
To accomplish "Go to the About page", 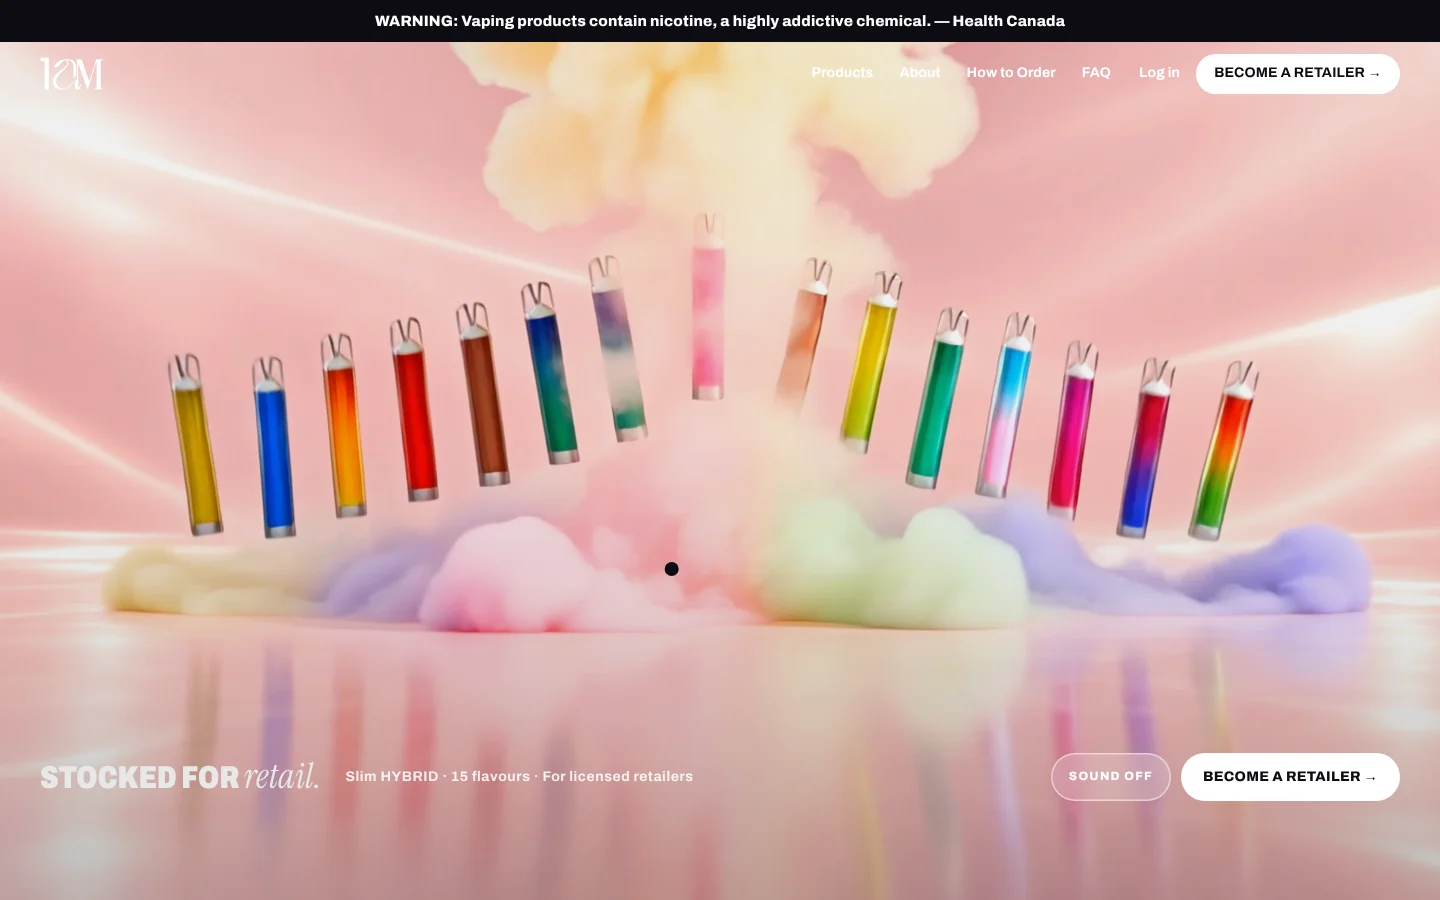I will coord(920,73).
